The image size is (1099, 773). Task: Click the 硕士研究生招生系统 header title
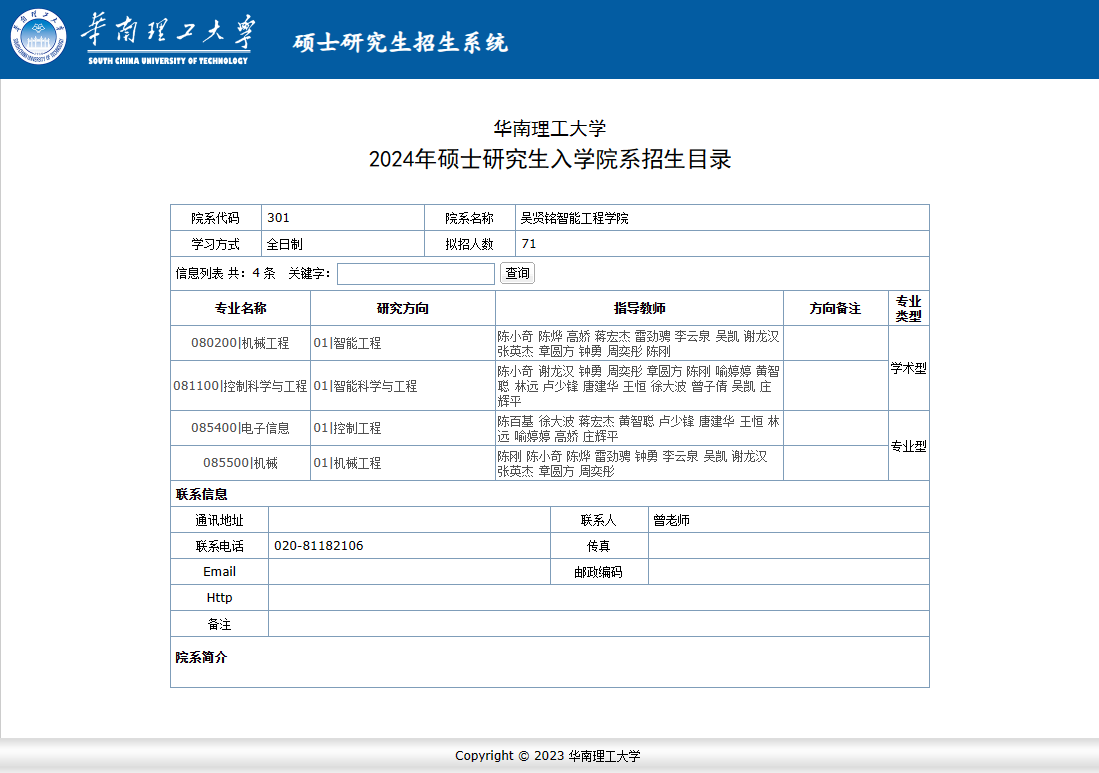coord(400,43)
